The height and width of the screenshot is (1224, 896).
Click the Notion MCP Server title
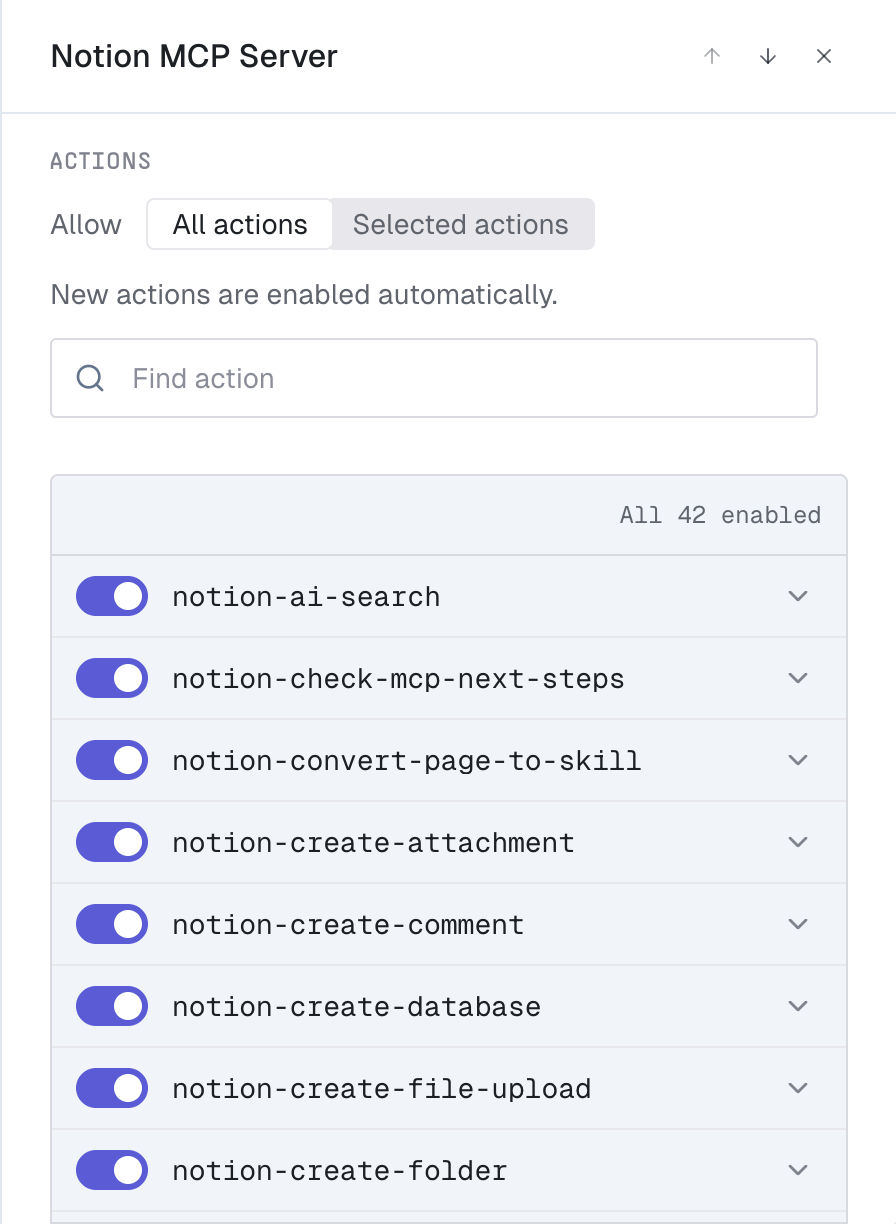click(194, 56)
